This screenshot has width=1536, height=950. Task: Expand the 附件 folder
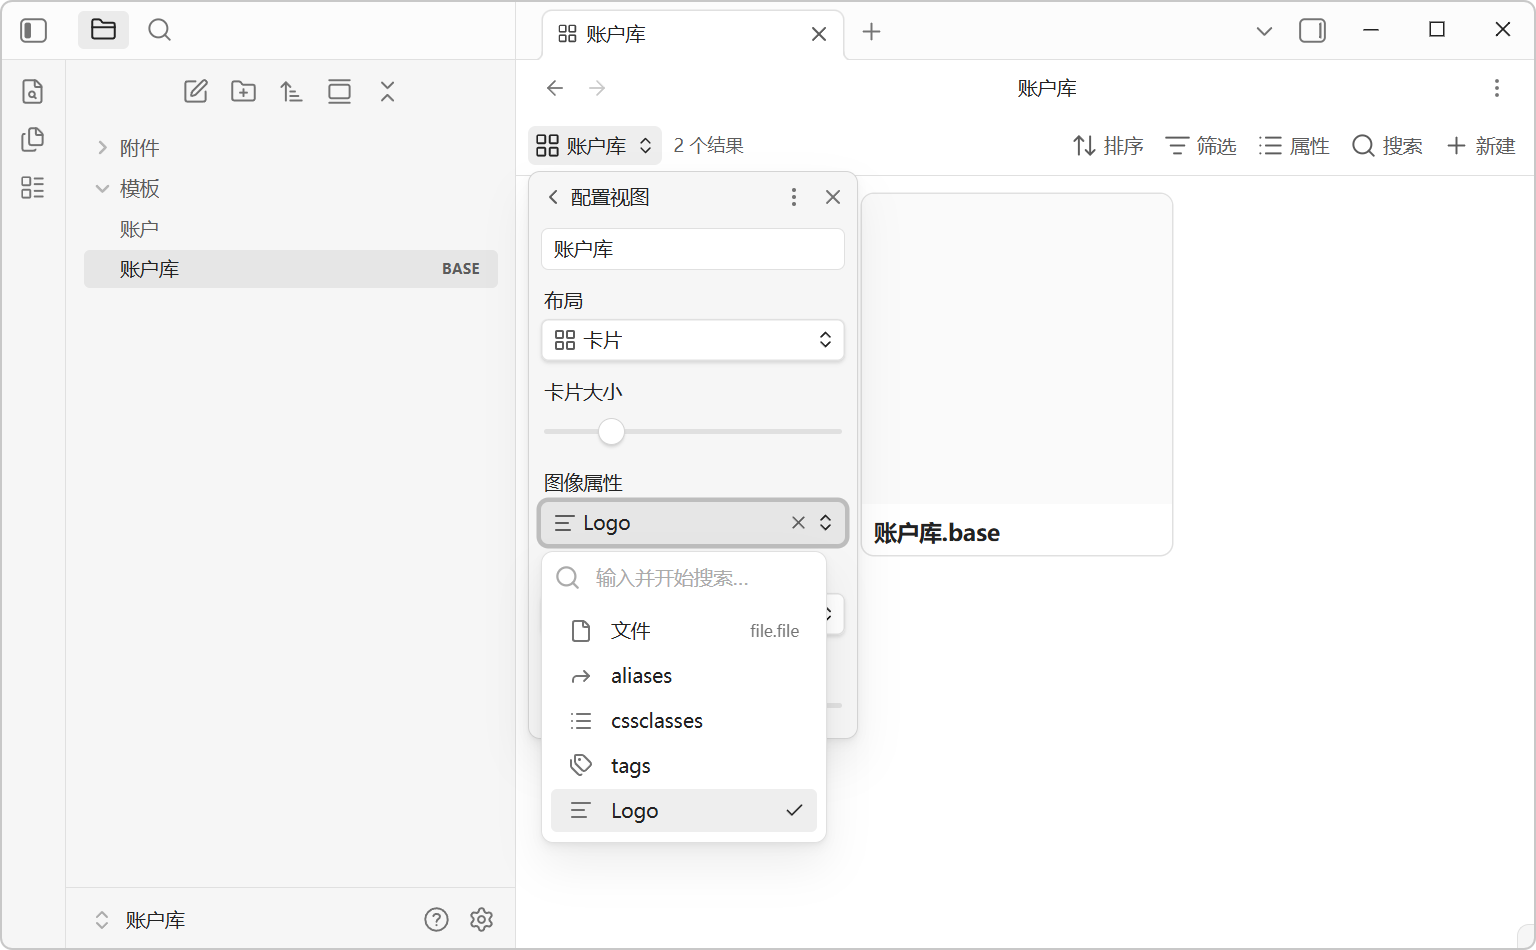[138, 148]
